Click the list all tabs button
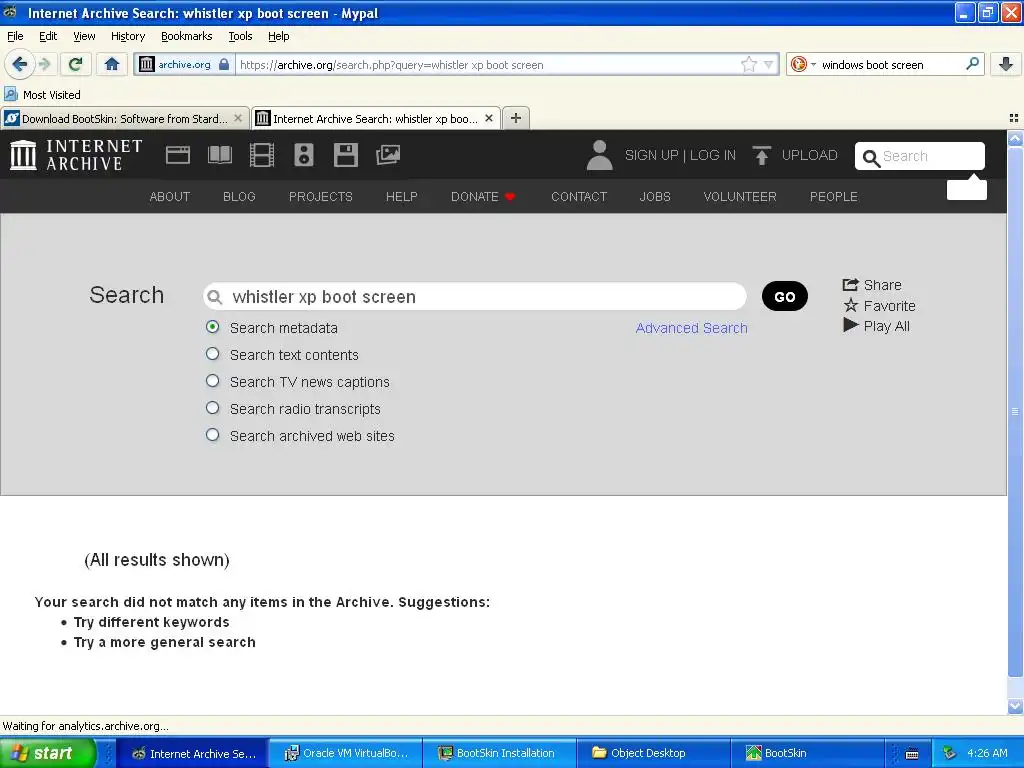This screenshot has height=768, width=1024. pyautogui.click(x=1014, y=118)
